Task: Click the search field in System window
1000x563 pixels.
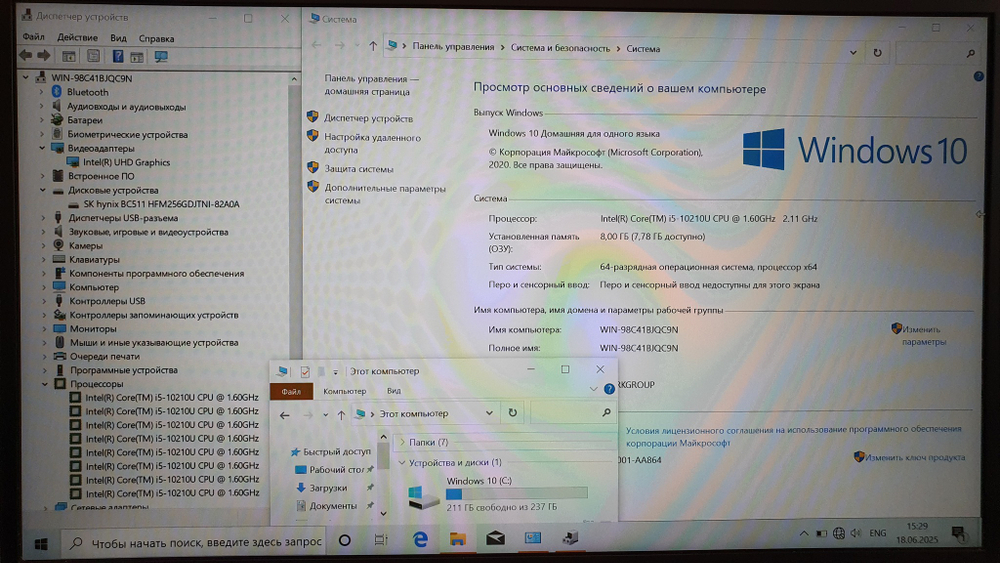Action: (938, 54)
